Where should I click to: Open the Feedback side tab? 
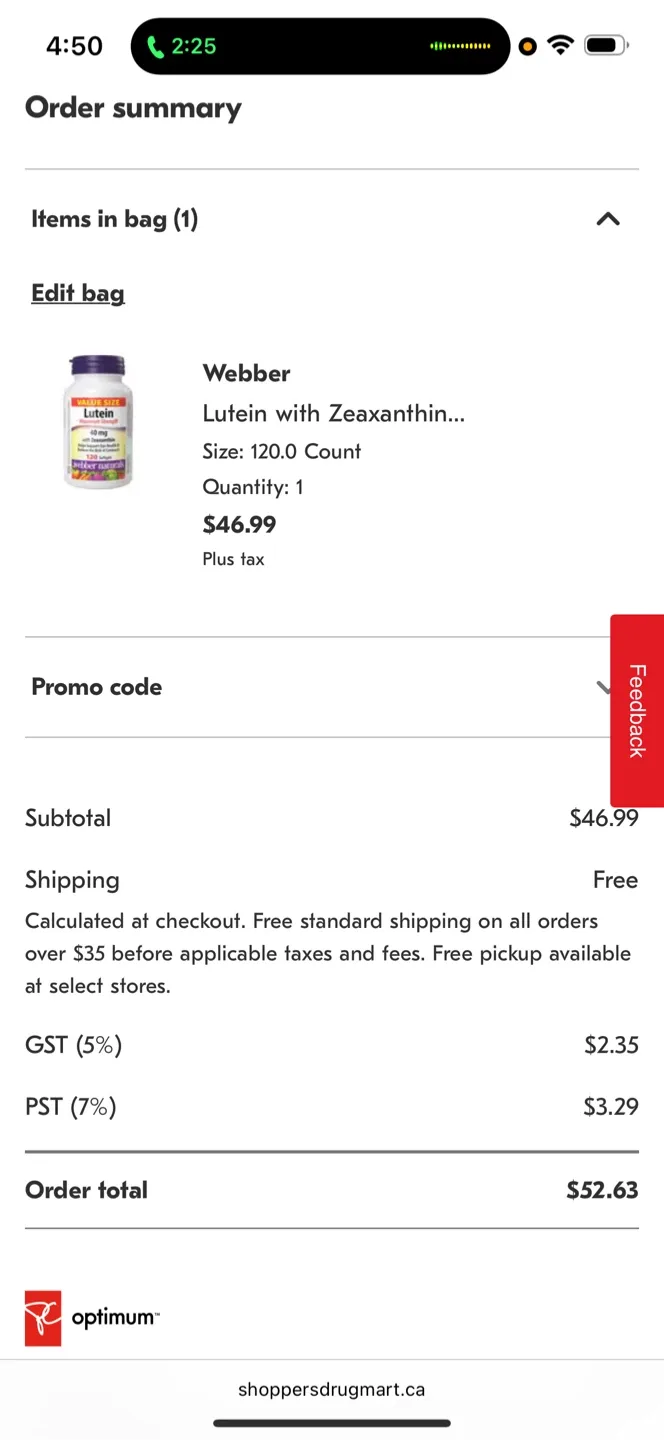click(x=637, y=710)
